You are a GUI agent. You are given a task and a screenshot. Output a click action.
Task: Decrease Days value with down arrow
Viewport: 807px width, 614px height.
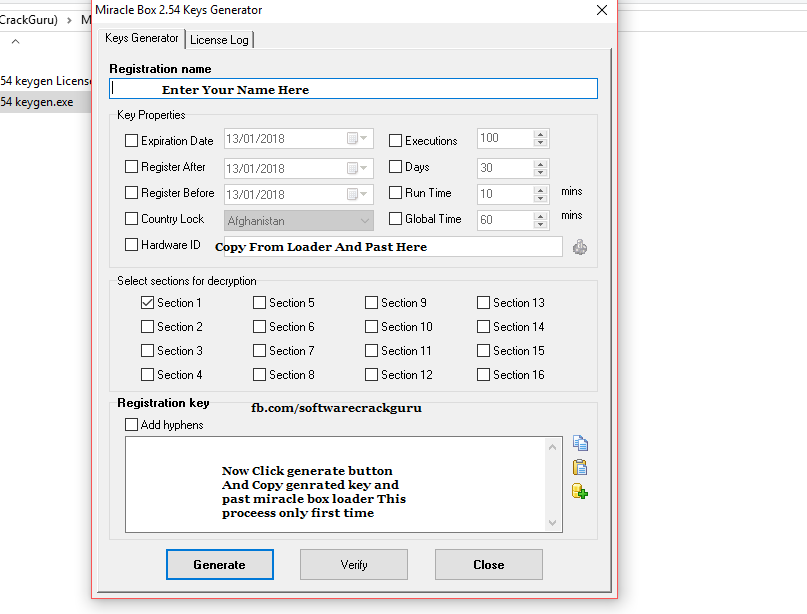click(x=540, y=172)
